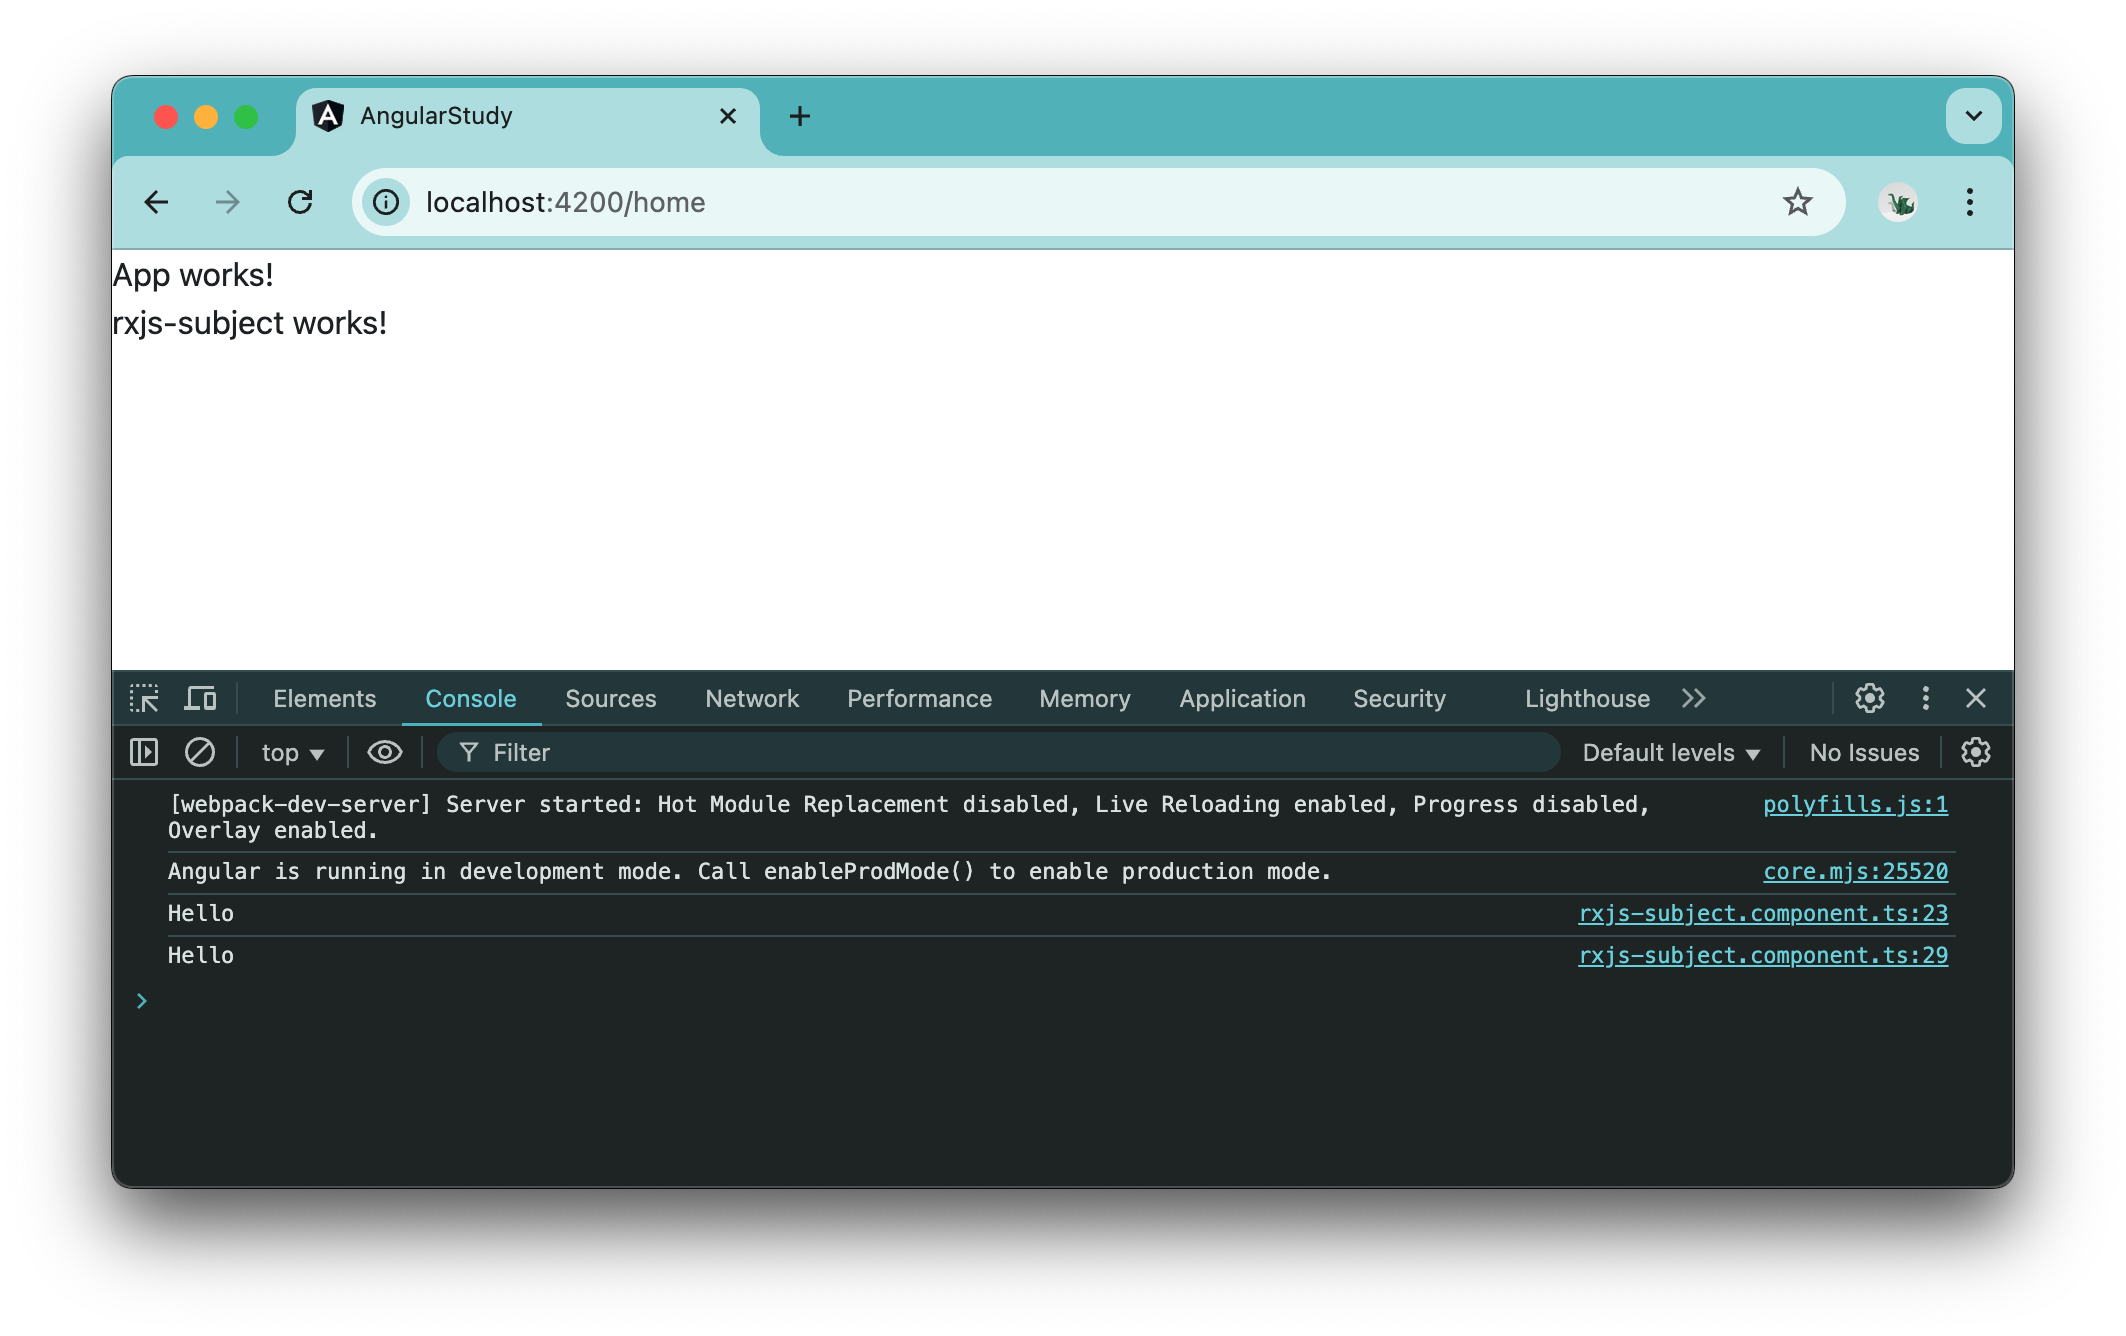Image resolution: width=2126 pixels, height=1336 pixels.
Task: Open the Chrome browser menu
Action: pos(1969,202)
